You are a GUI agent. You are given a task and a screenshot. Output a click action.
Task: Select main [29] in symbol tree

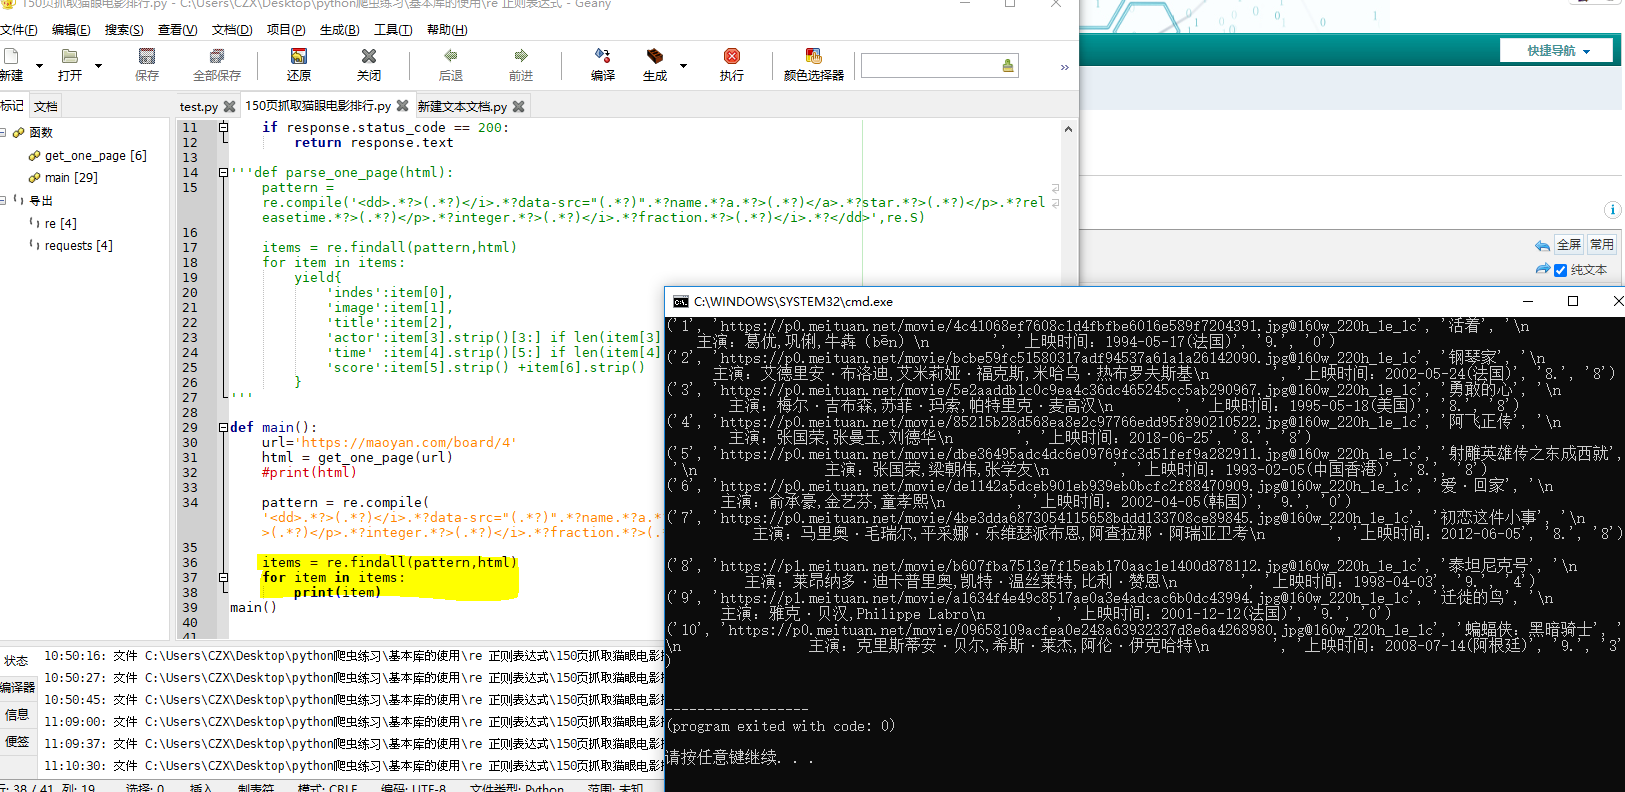[x=72, y=177]
